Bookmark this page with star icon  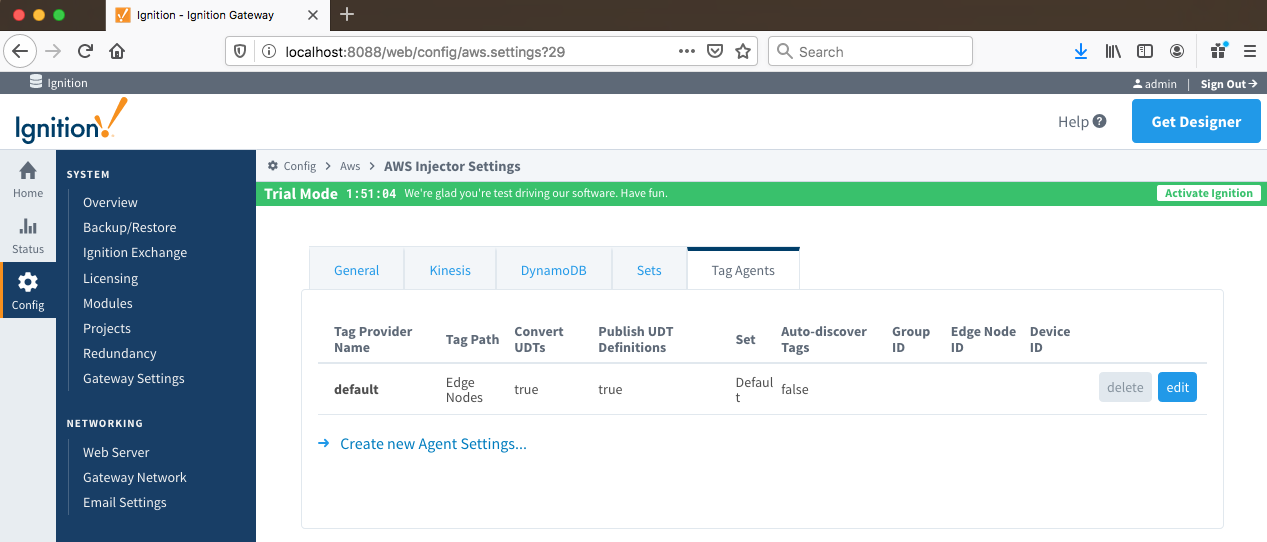point(743,51)
